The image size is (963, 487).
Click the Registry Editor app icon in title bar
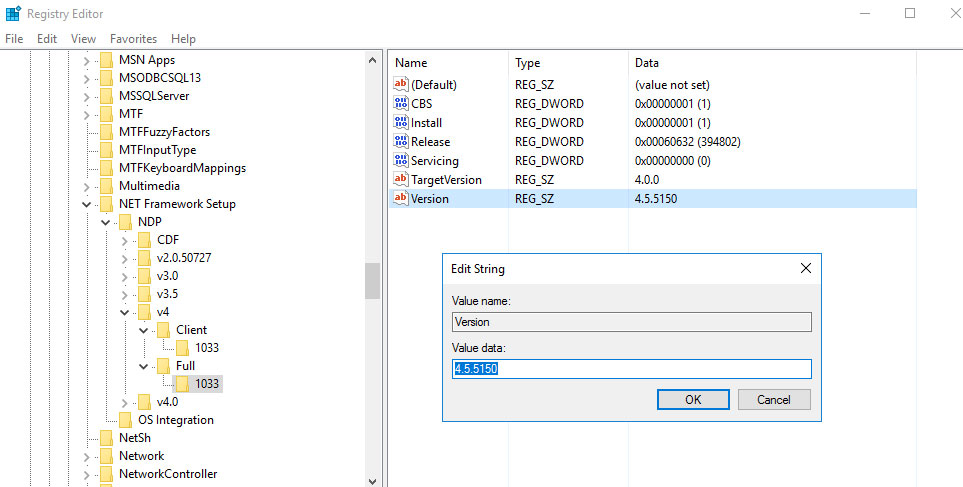13,14
